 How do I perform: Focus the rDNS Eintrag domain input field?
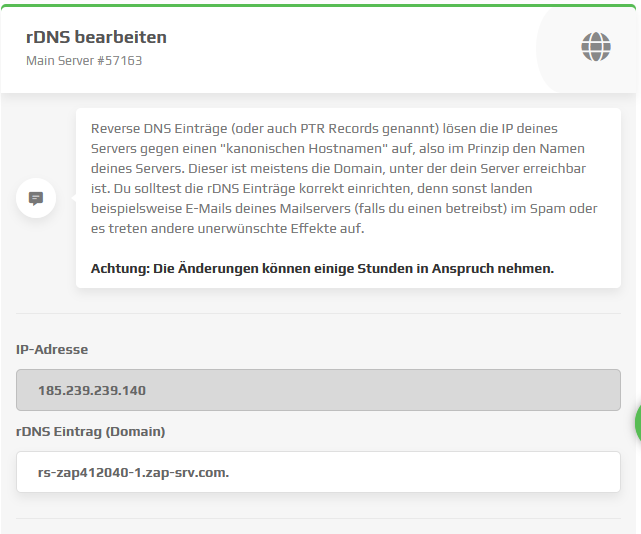(318, 472)
